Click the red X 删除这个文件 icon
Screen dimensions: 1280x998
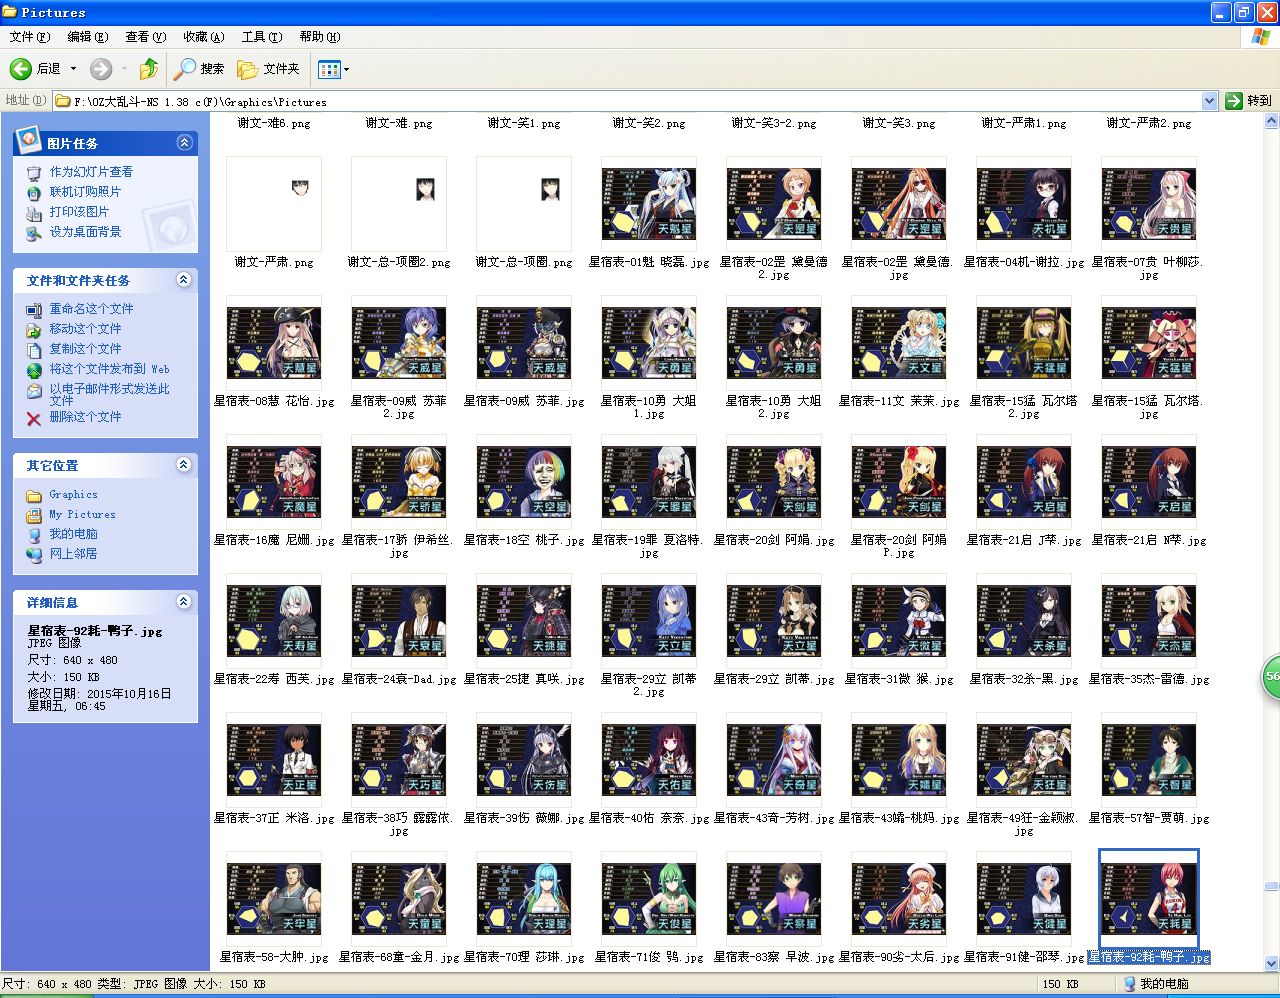(34, 418)
